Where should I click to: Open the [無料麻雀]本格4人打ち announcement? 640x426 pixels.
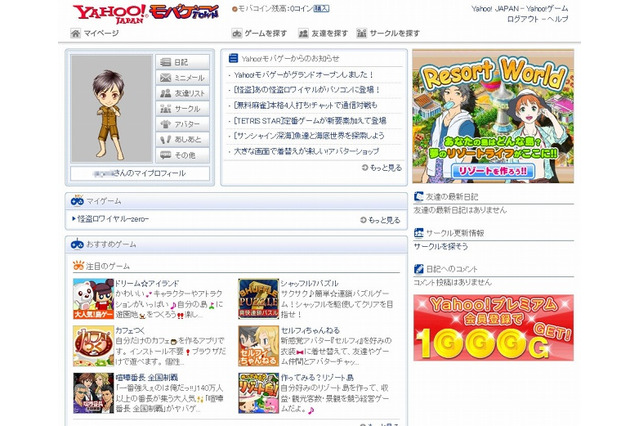[x=305, y=105]
